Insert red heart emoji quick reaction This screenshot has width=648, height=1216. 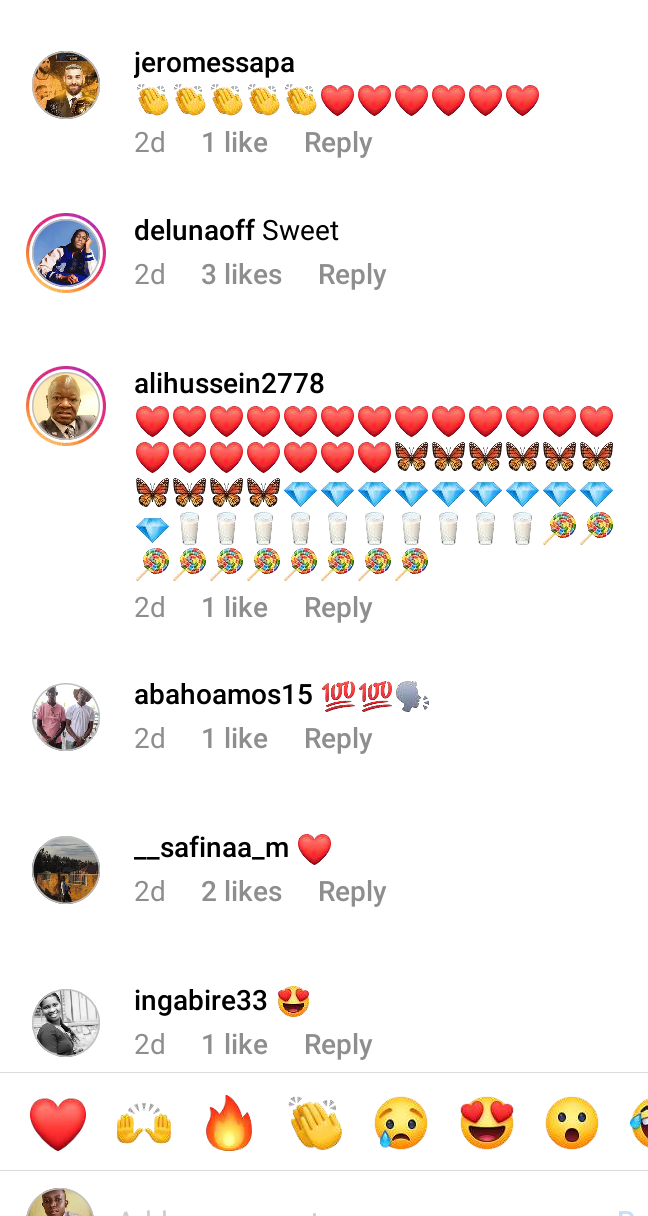58,1123
